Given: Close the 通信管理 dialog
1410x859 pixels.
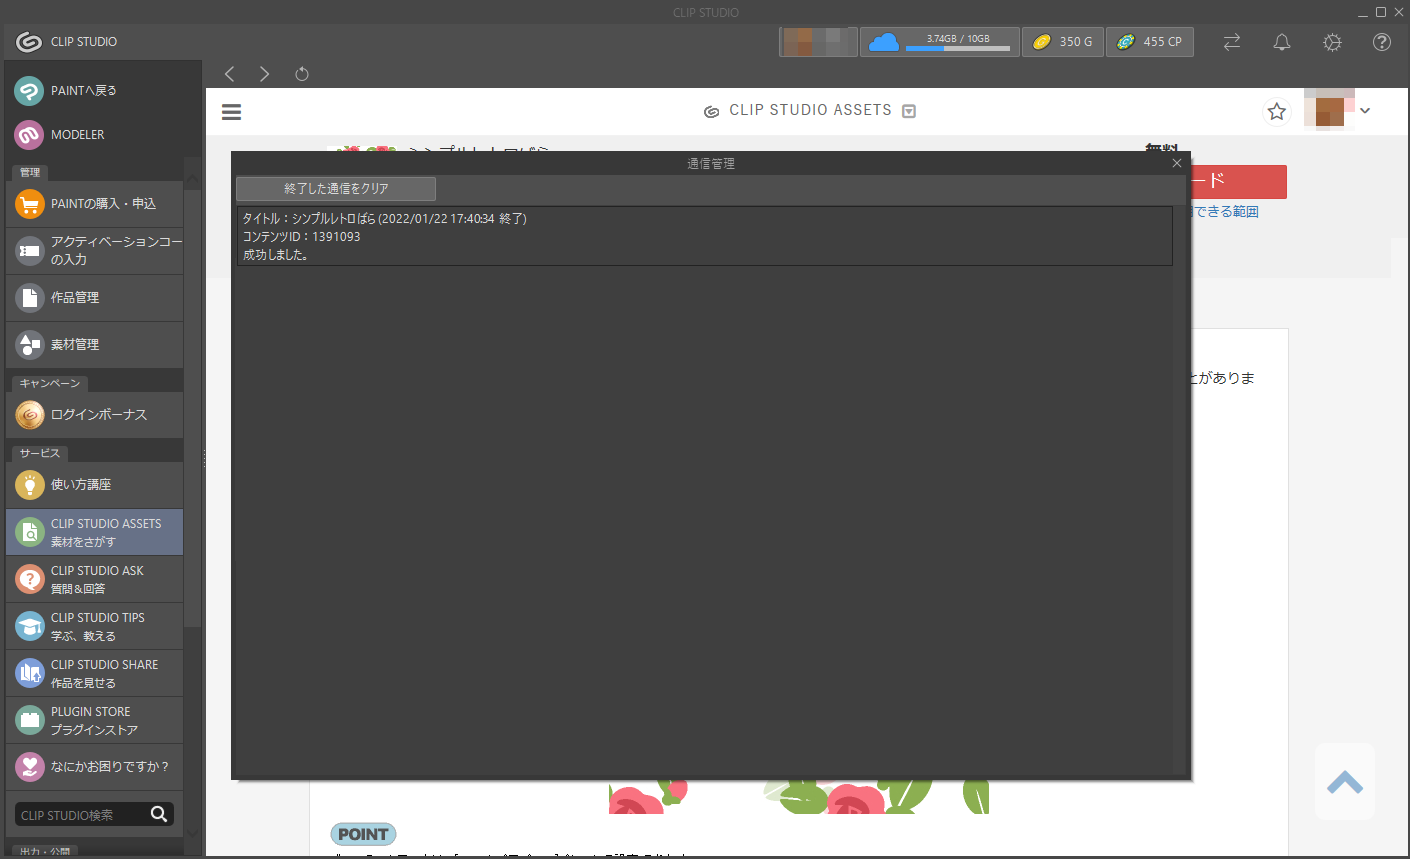Looking at the screenshot, I should pos(1177,163).
